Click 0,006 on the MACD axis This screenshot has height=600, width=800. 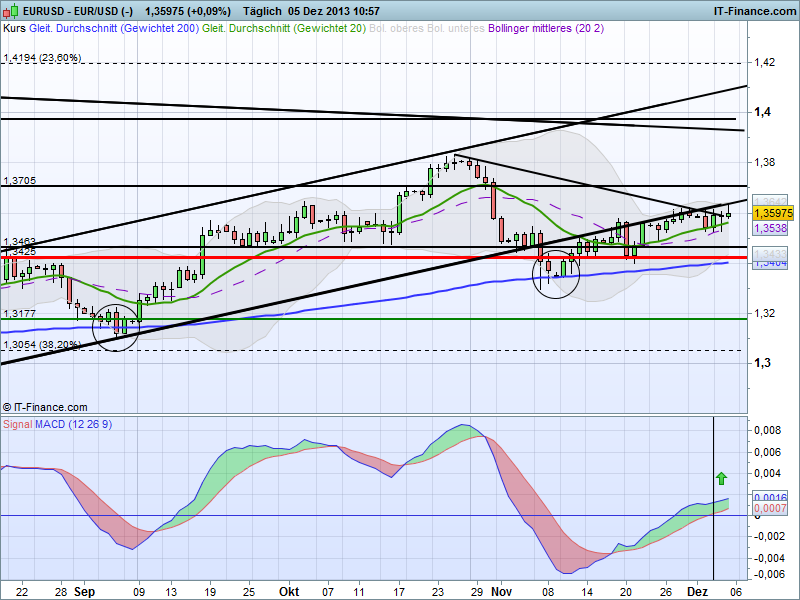tap(767, 452)
